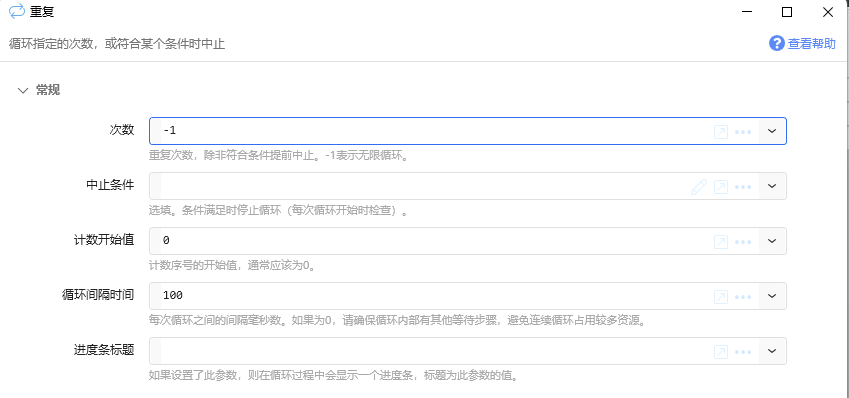The width and height of the screenshot is (849, 398).
Task: Click the description '循环指定的次数，或符合某个条件时中止'
Action: click(x=117, y=44)
